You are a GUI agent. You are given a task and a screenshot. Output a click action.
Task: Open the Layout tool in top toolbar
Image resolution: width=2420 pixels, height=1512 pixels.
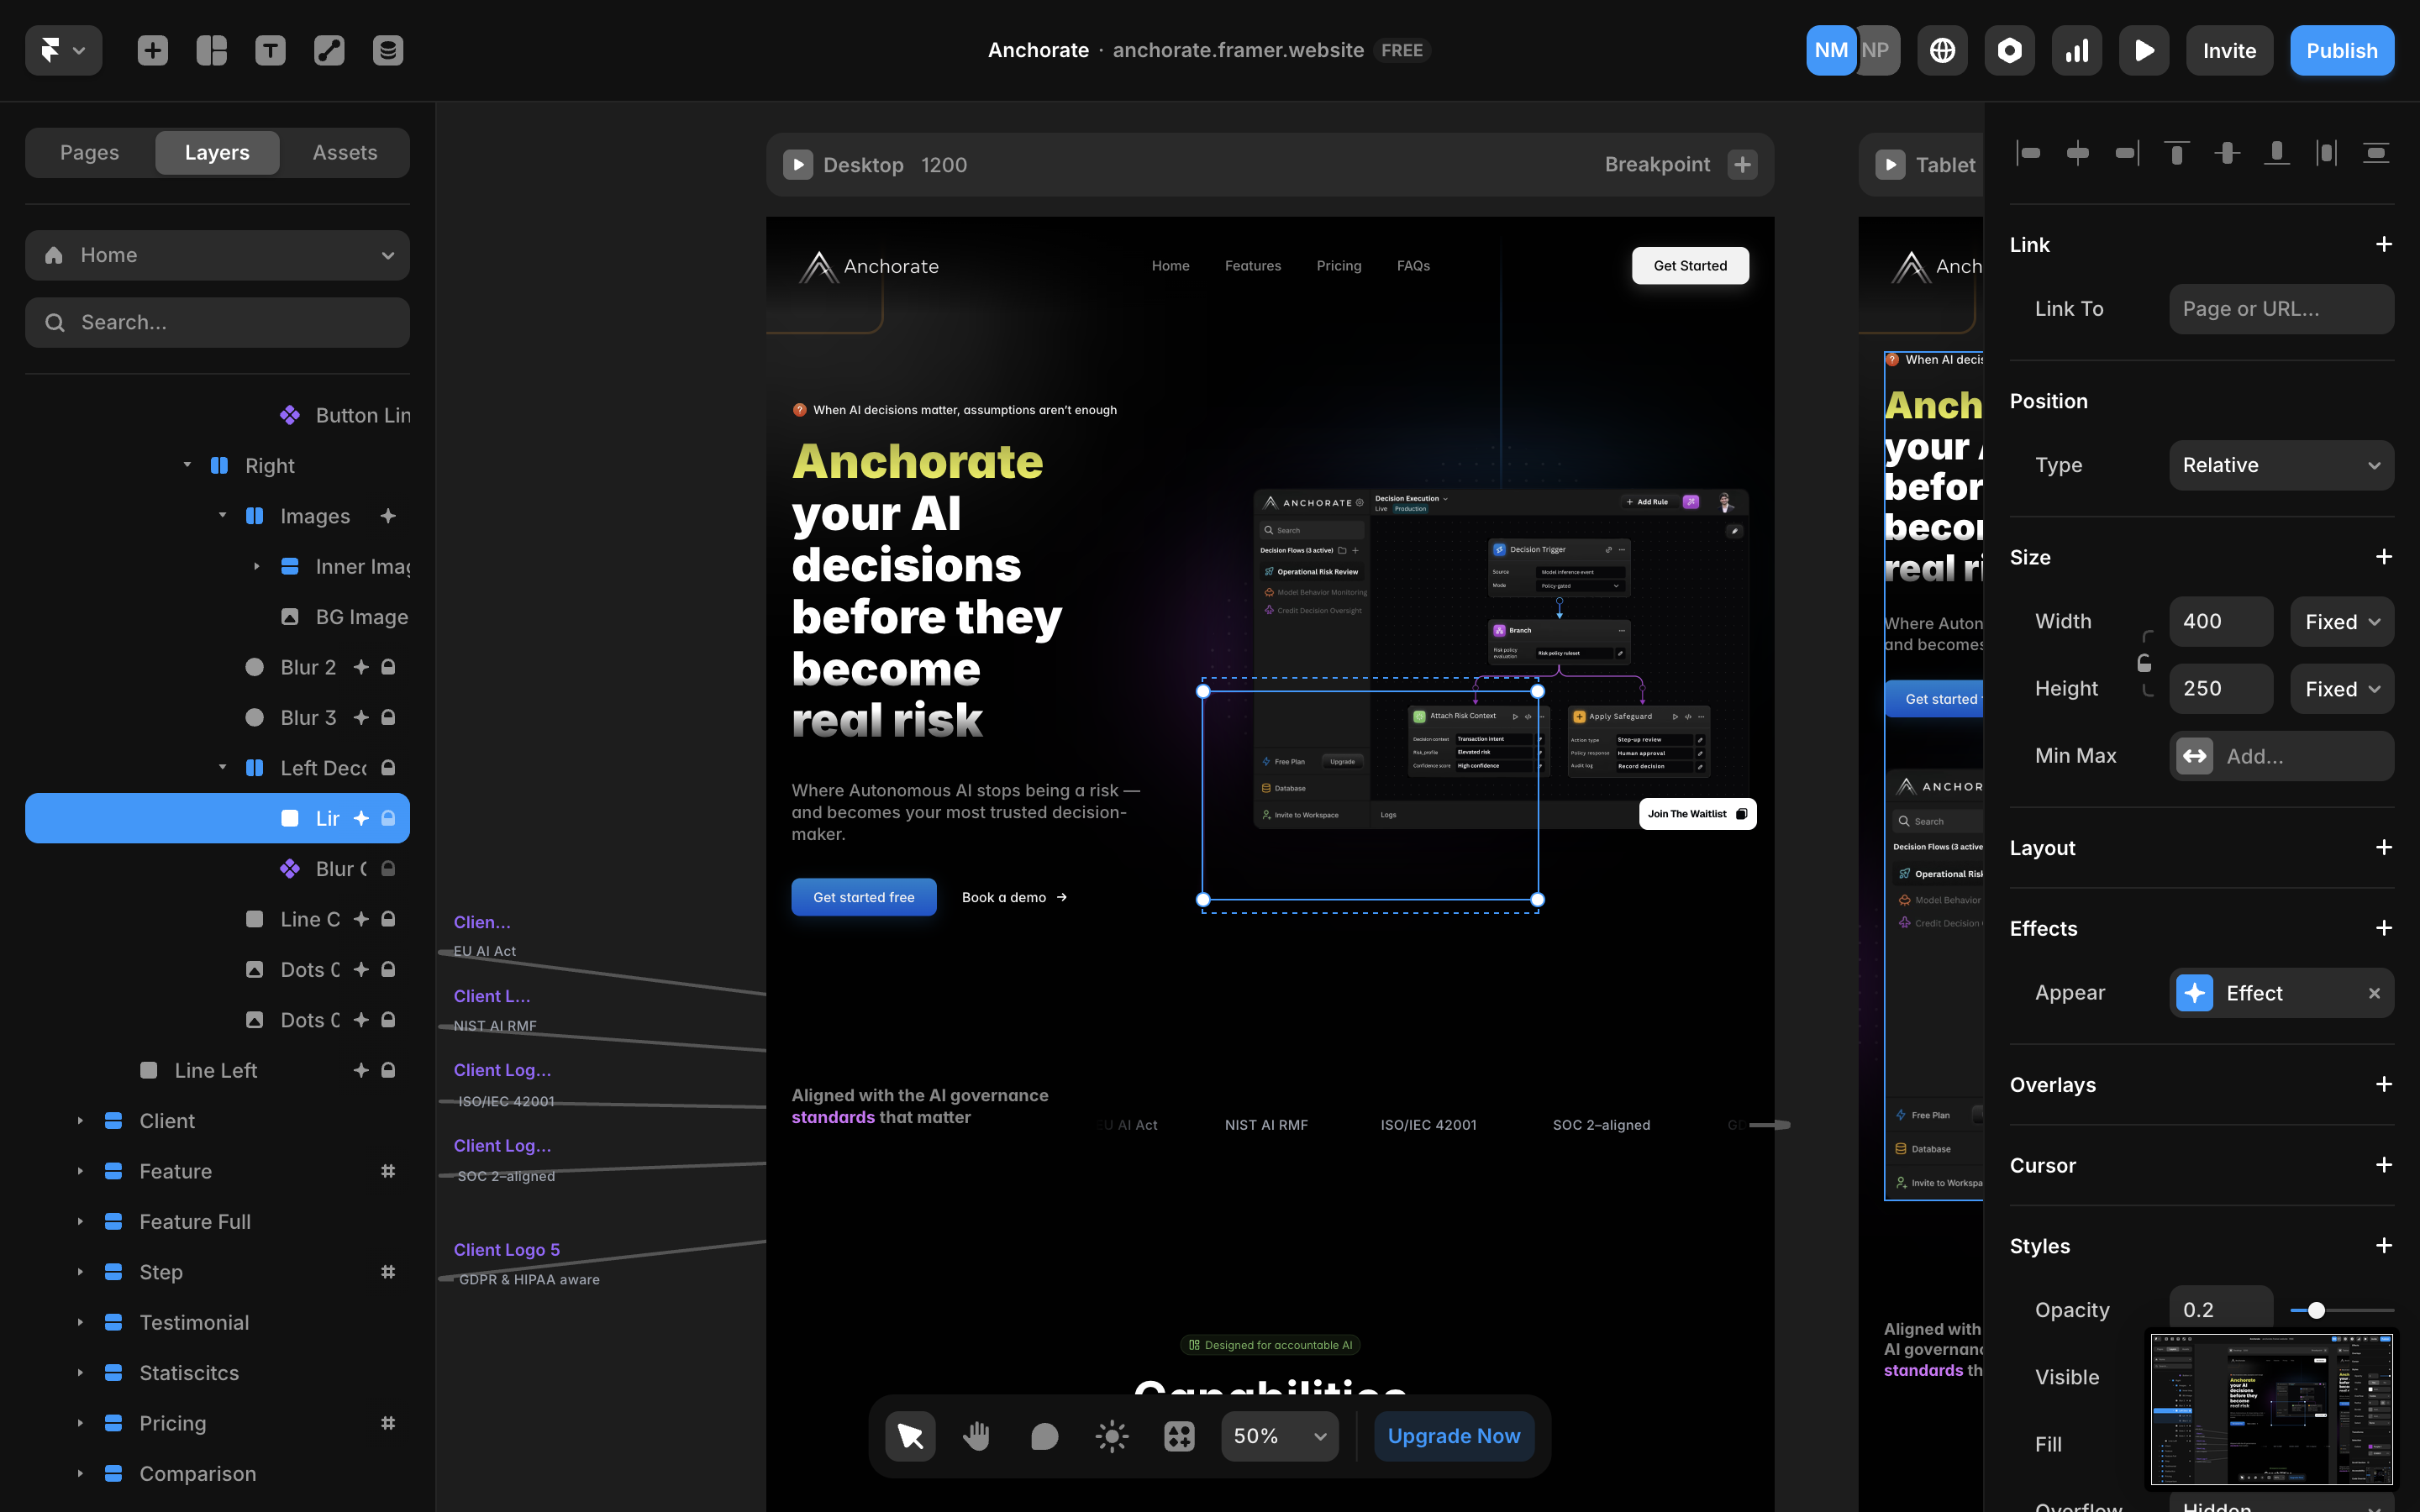pyautogui.click(x=211, y=50)
